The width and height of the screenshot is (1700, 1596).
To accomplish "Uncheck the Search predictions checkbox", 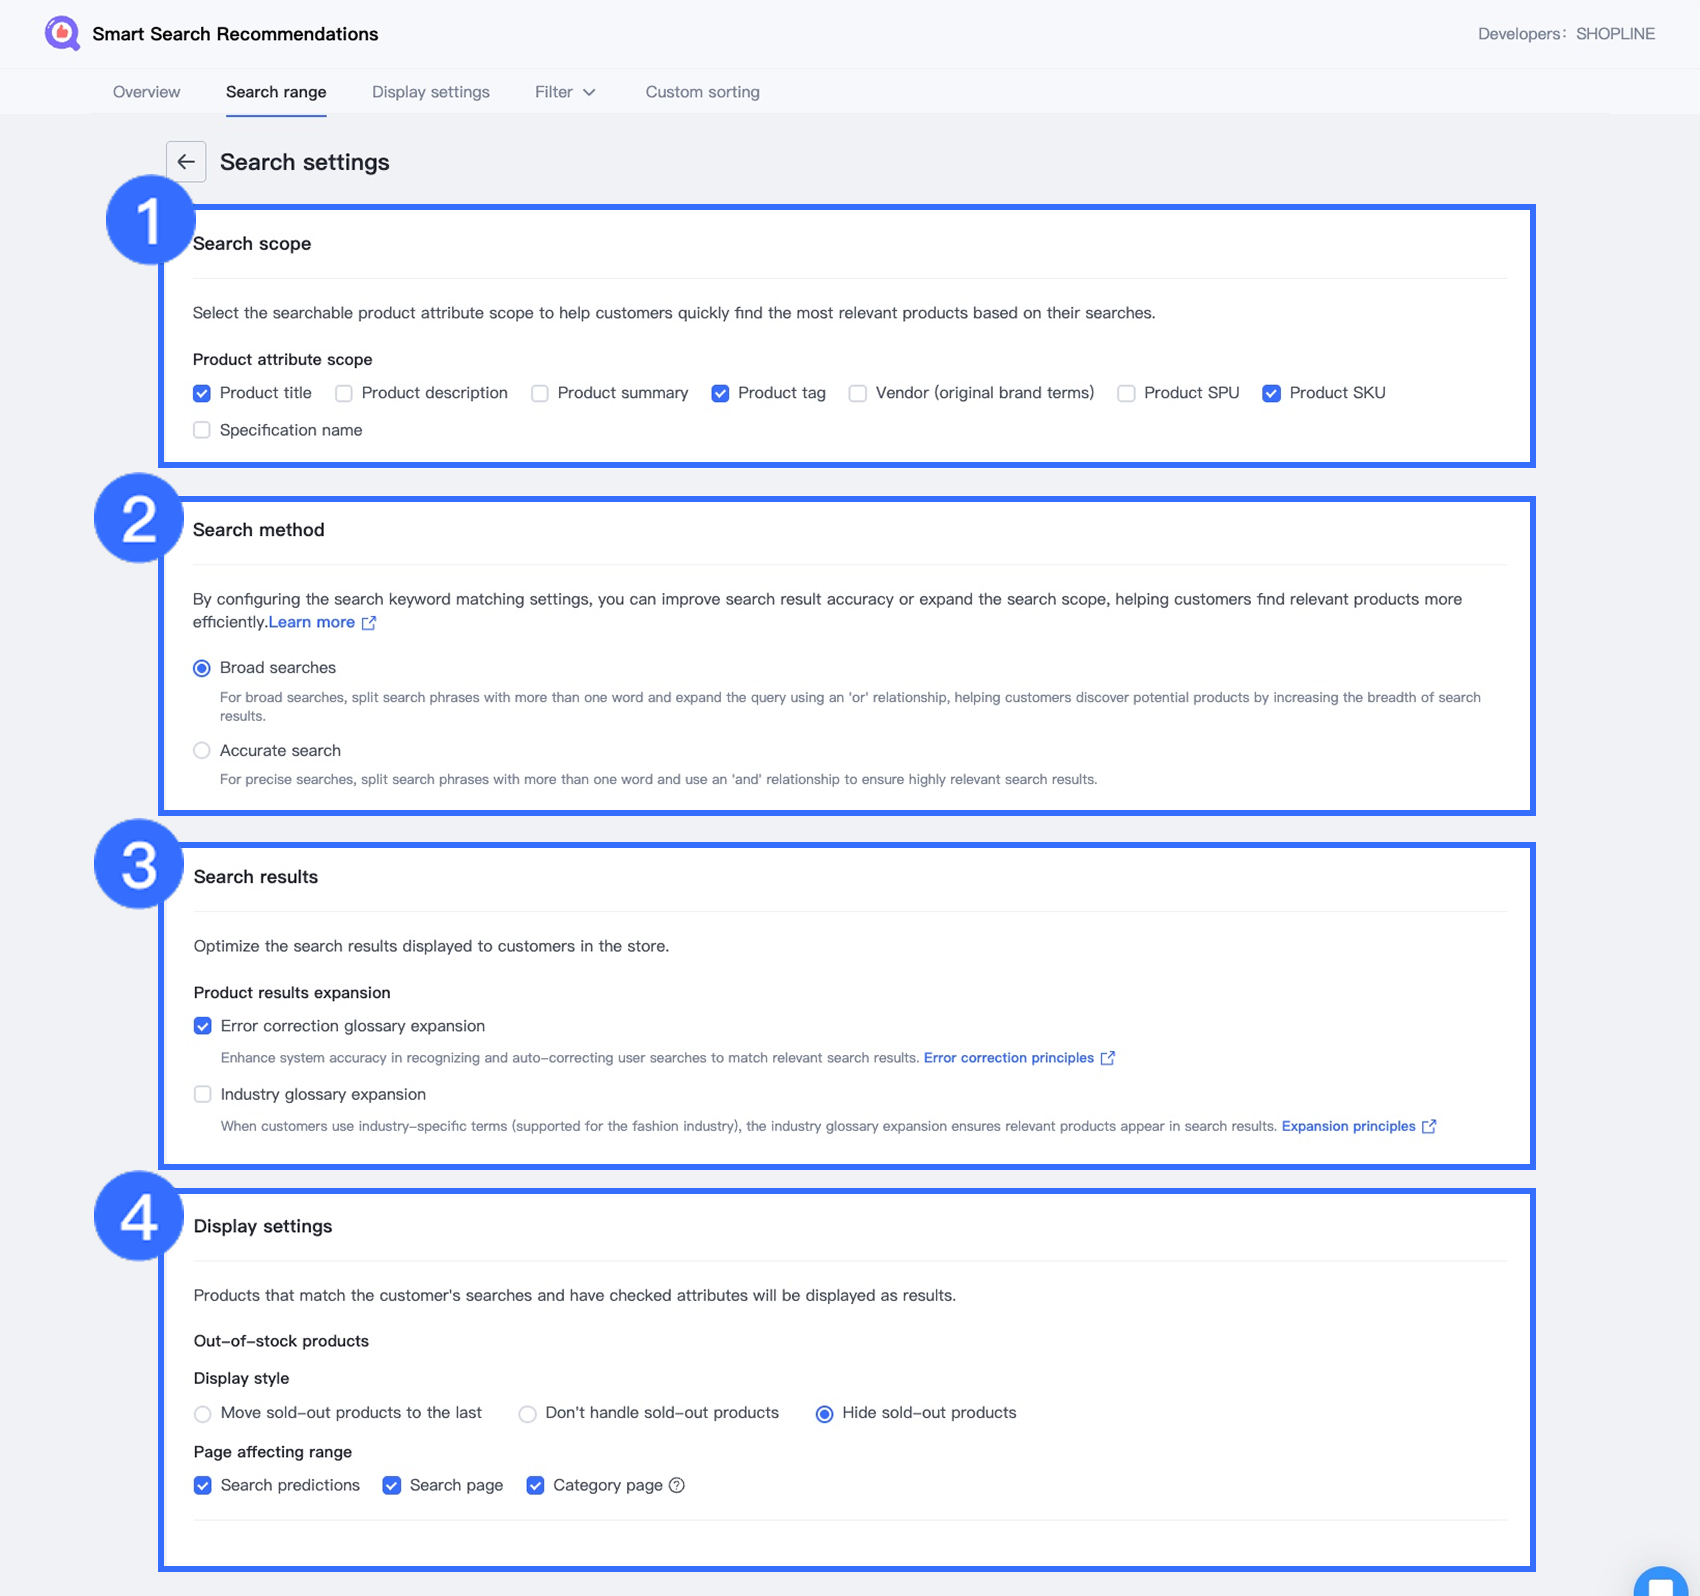I will 203,1485.
